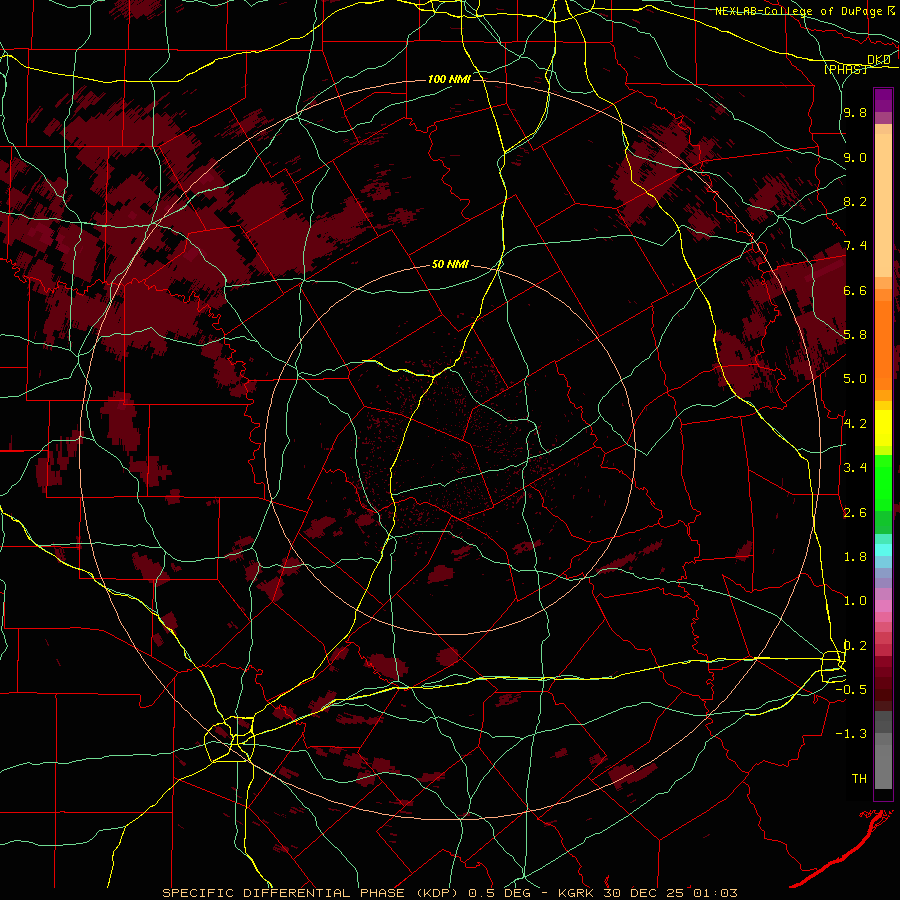The image size is (900, 900).
Task: Click the 2.6 value on color scale
Action: coord(855,512)
